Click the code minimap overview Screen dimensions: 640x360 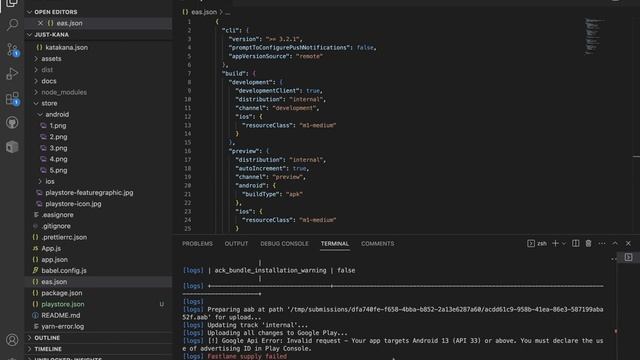coord(595,36)
